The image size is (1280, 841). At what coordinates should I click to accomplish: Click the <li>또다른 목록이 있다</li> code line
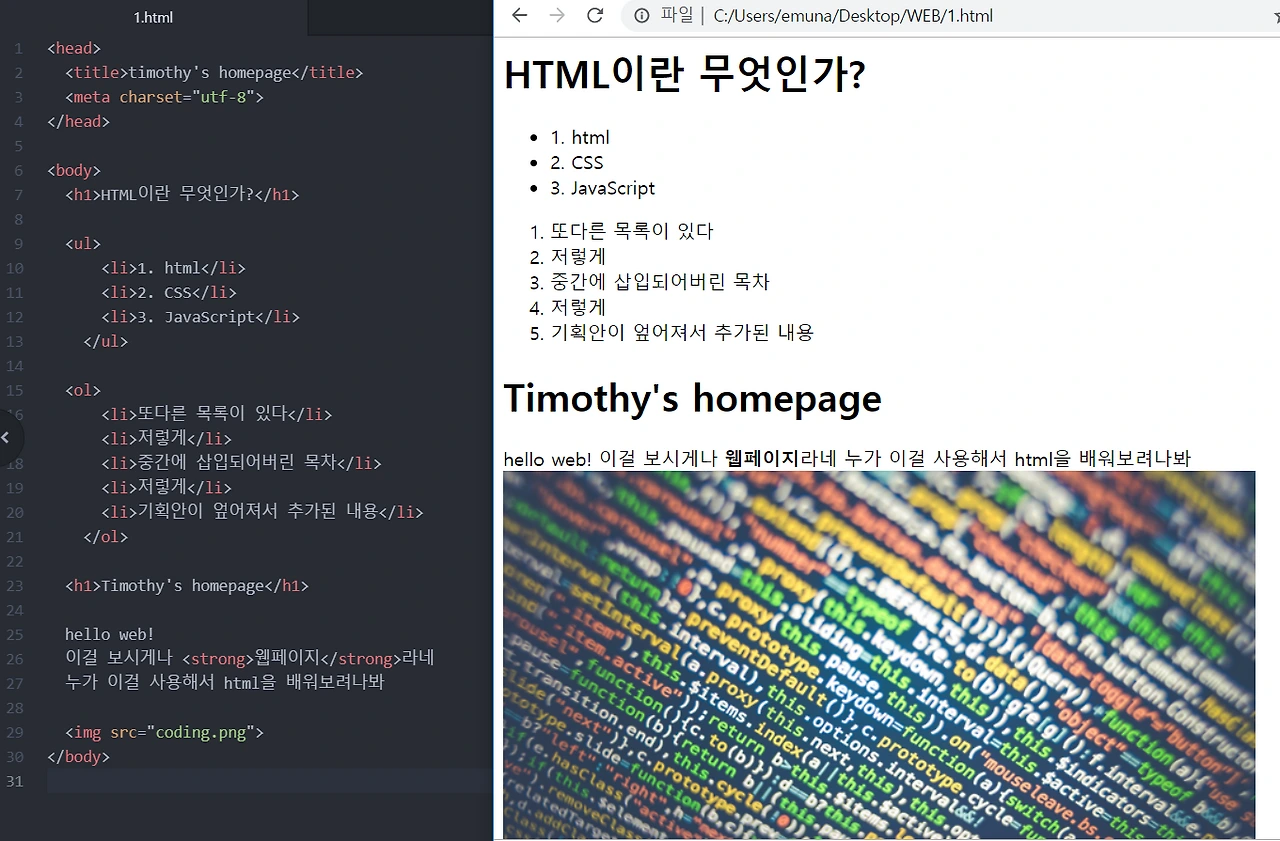(x=216, y=414)
